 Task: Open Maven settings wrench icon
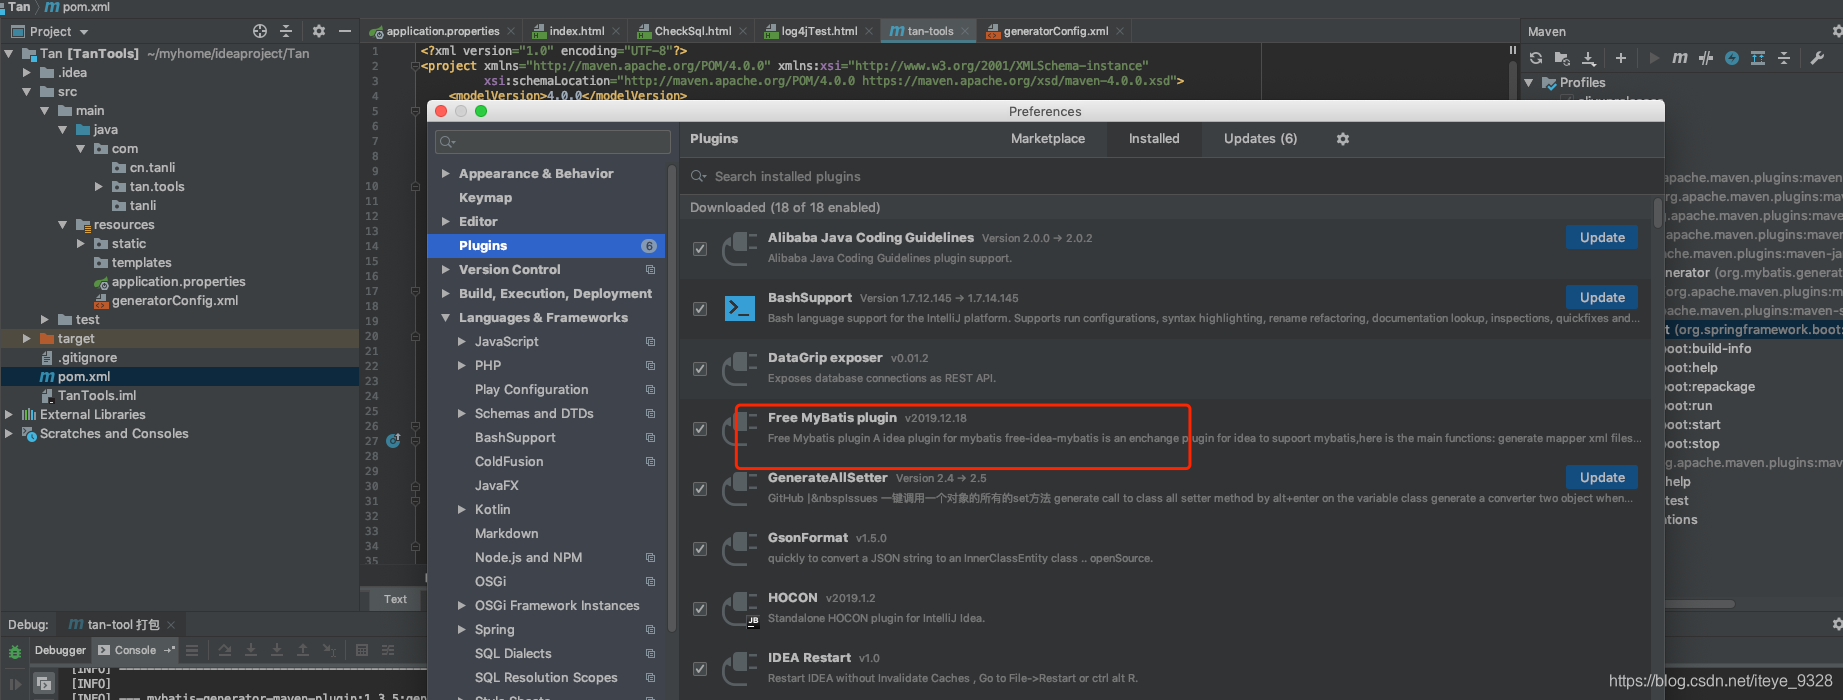[1818, 58]
